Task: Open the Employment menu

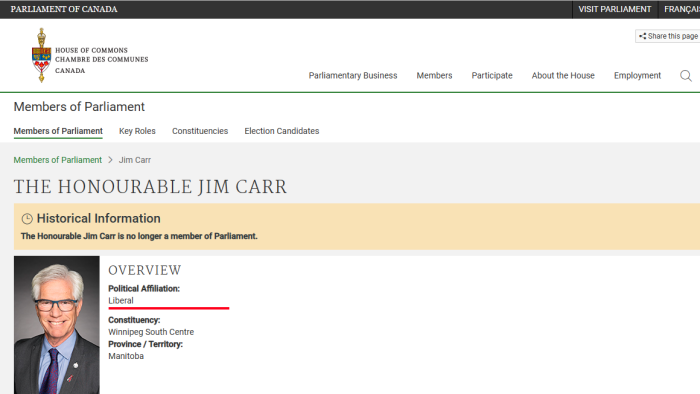Action: pyautogui.click(x=637, y=75)
